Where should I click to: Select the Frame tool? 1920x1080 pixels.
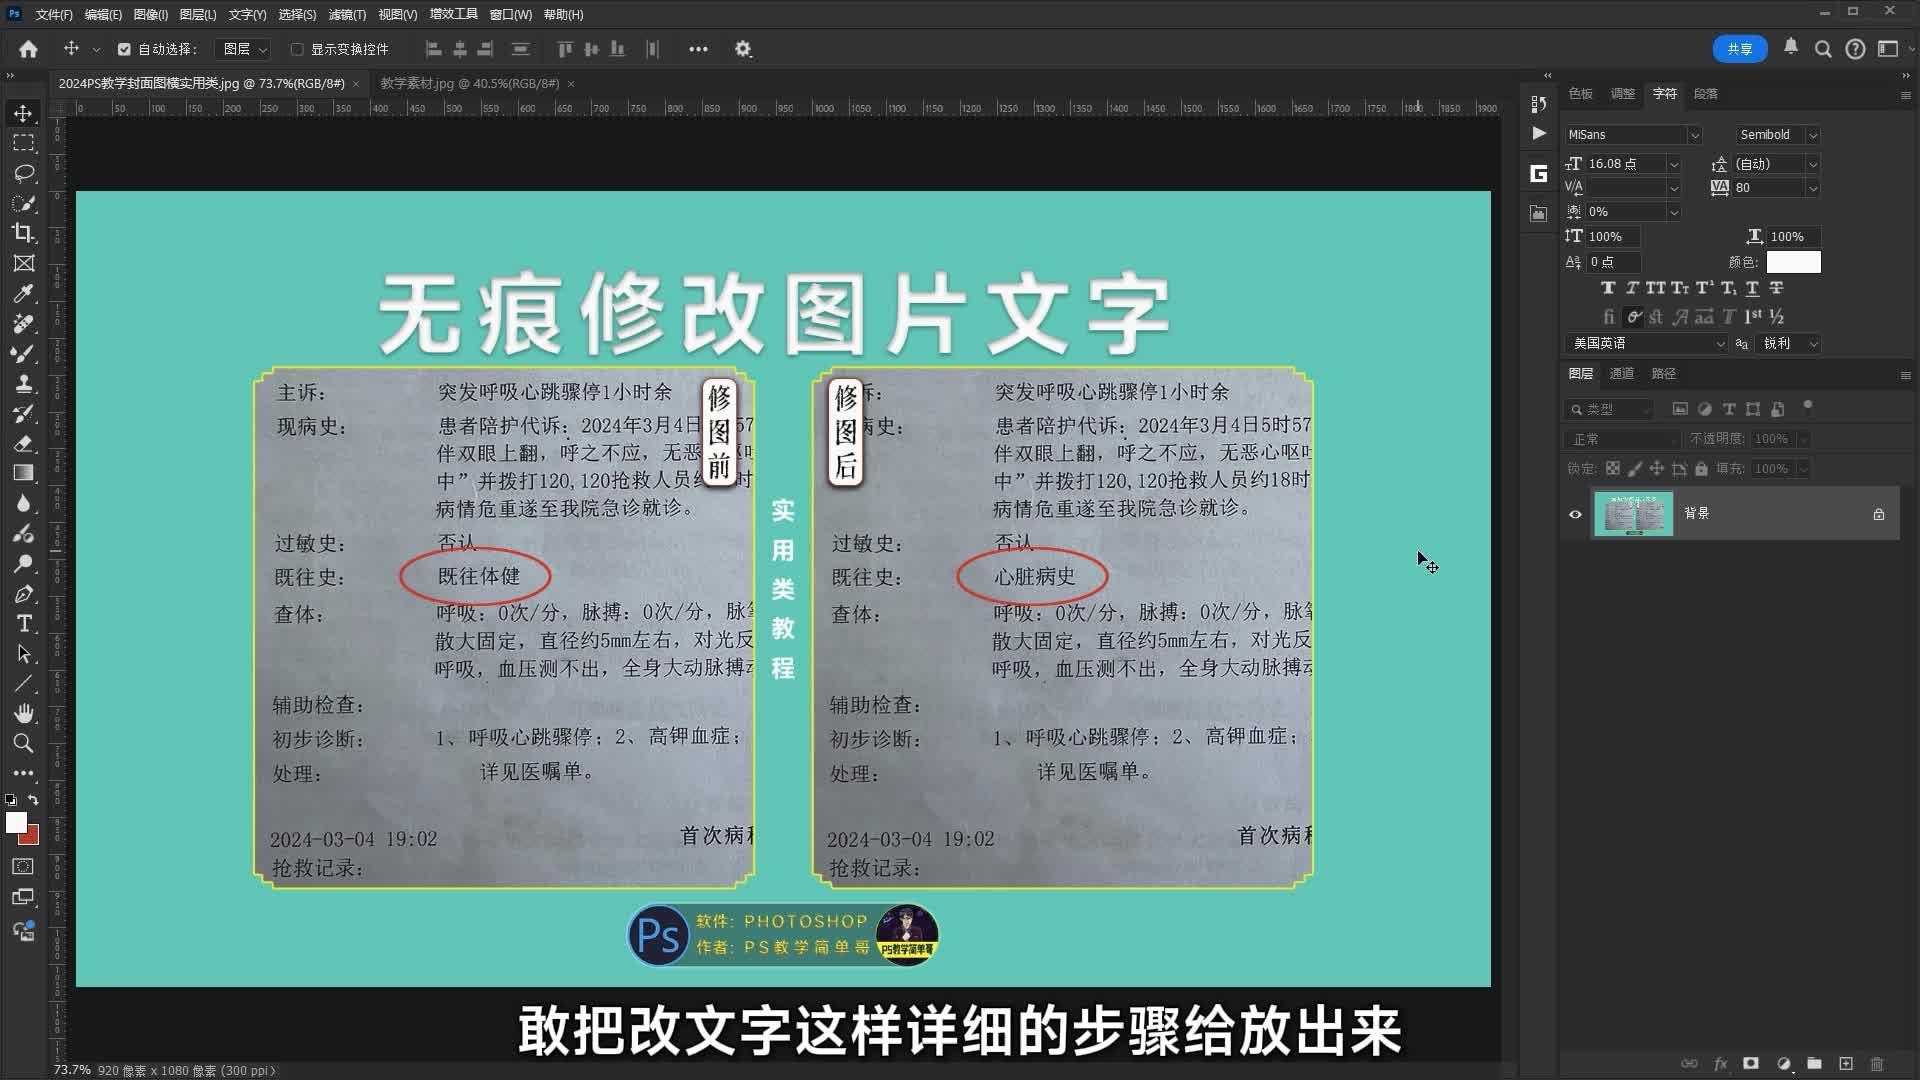click(23, 263)
